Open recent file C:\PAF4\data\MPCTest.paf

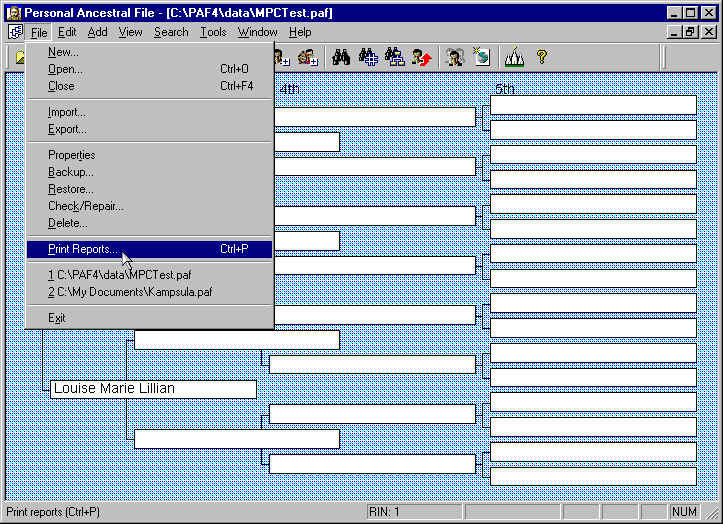120,275
